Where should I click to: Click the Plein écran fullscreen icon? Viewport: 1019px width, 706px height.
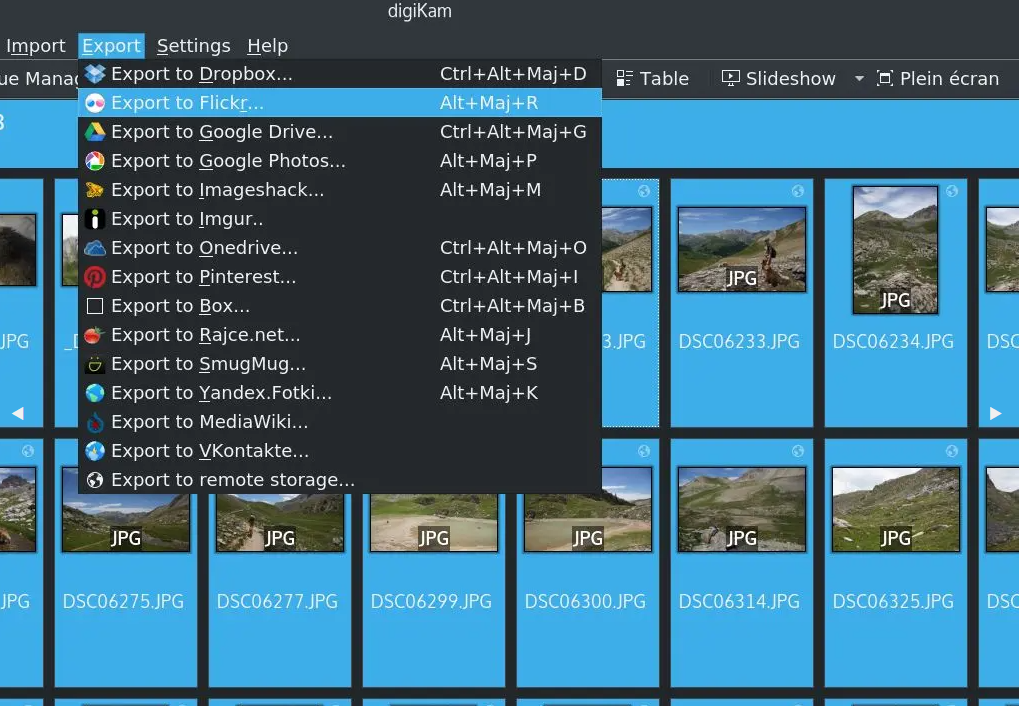tap(885, 79)
